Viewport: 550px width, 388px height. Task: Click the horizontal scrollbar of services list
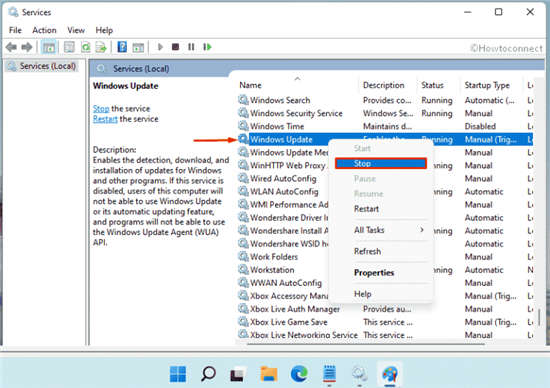click(367, 344)
